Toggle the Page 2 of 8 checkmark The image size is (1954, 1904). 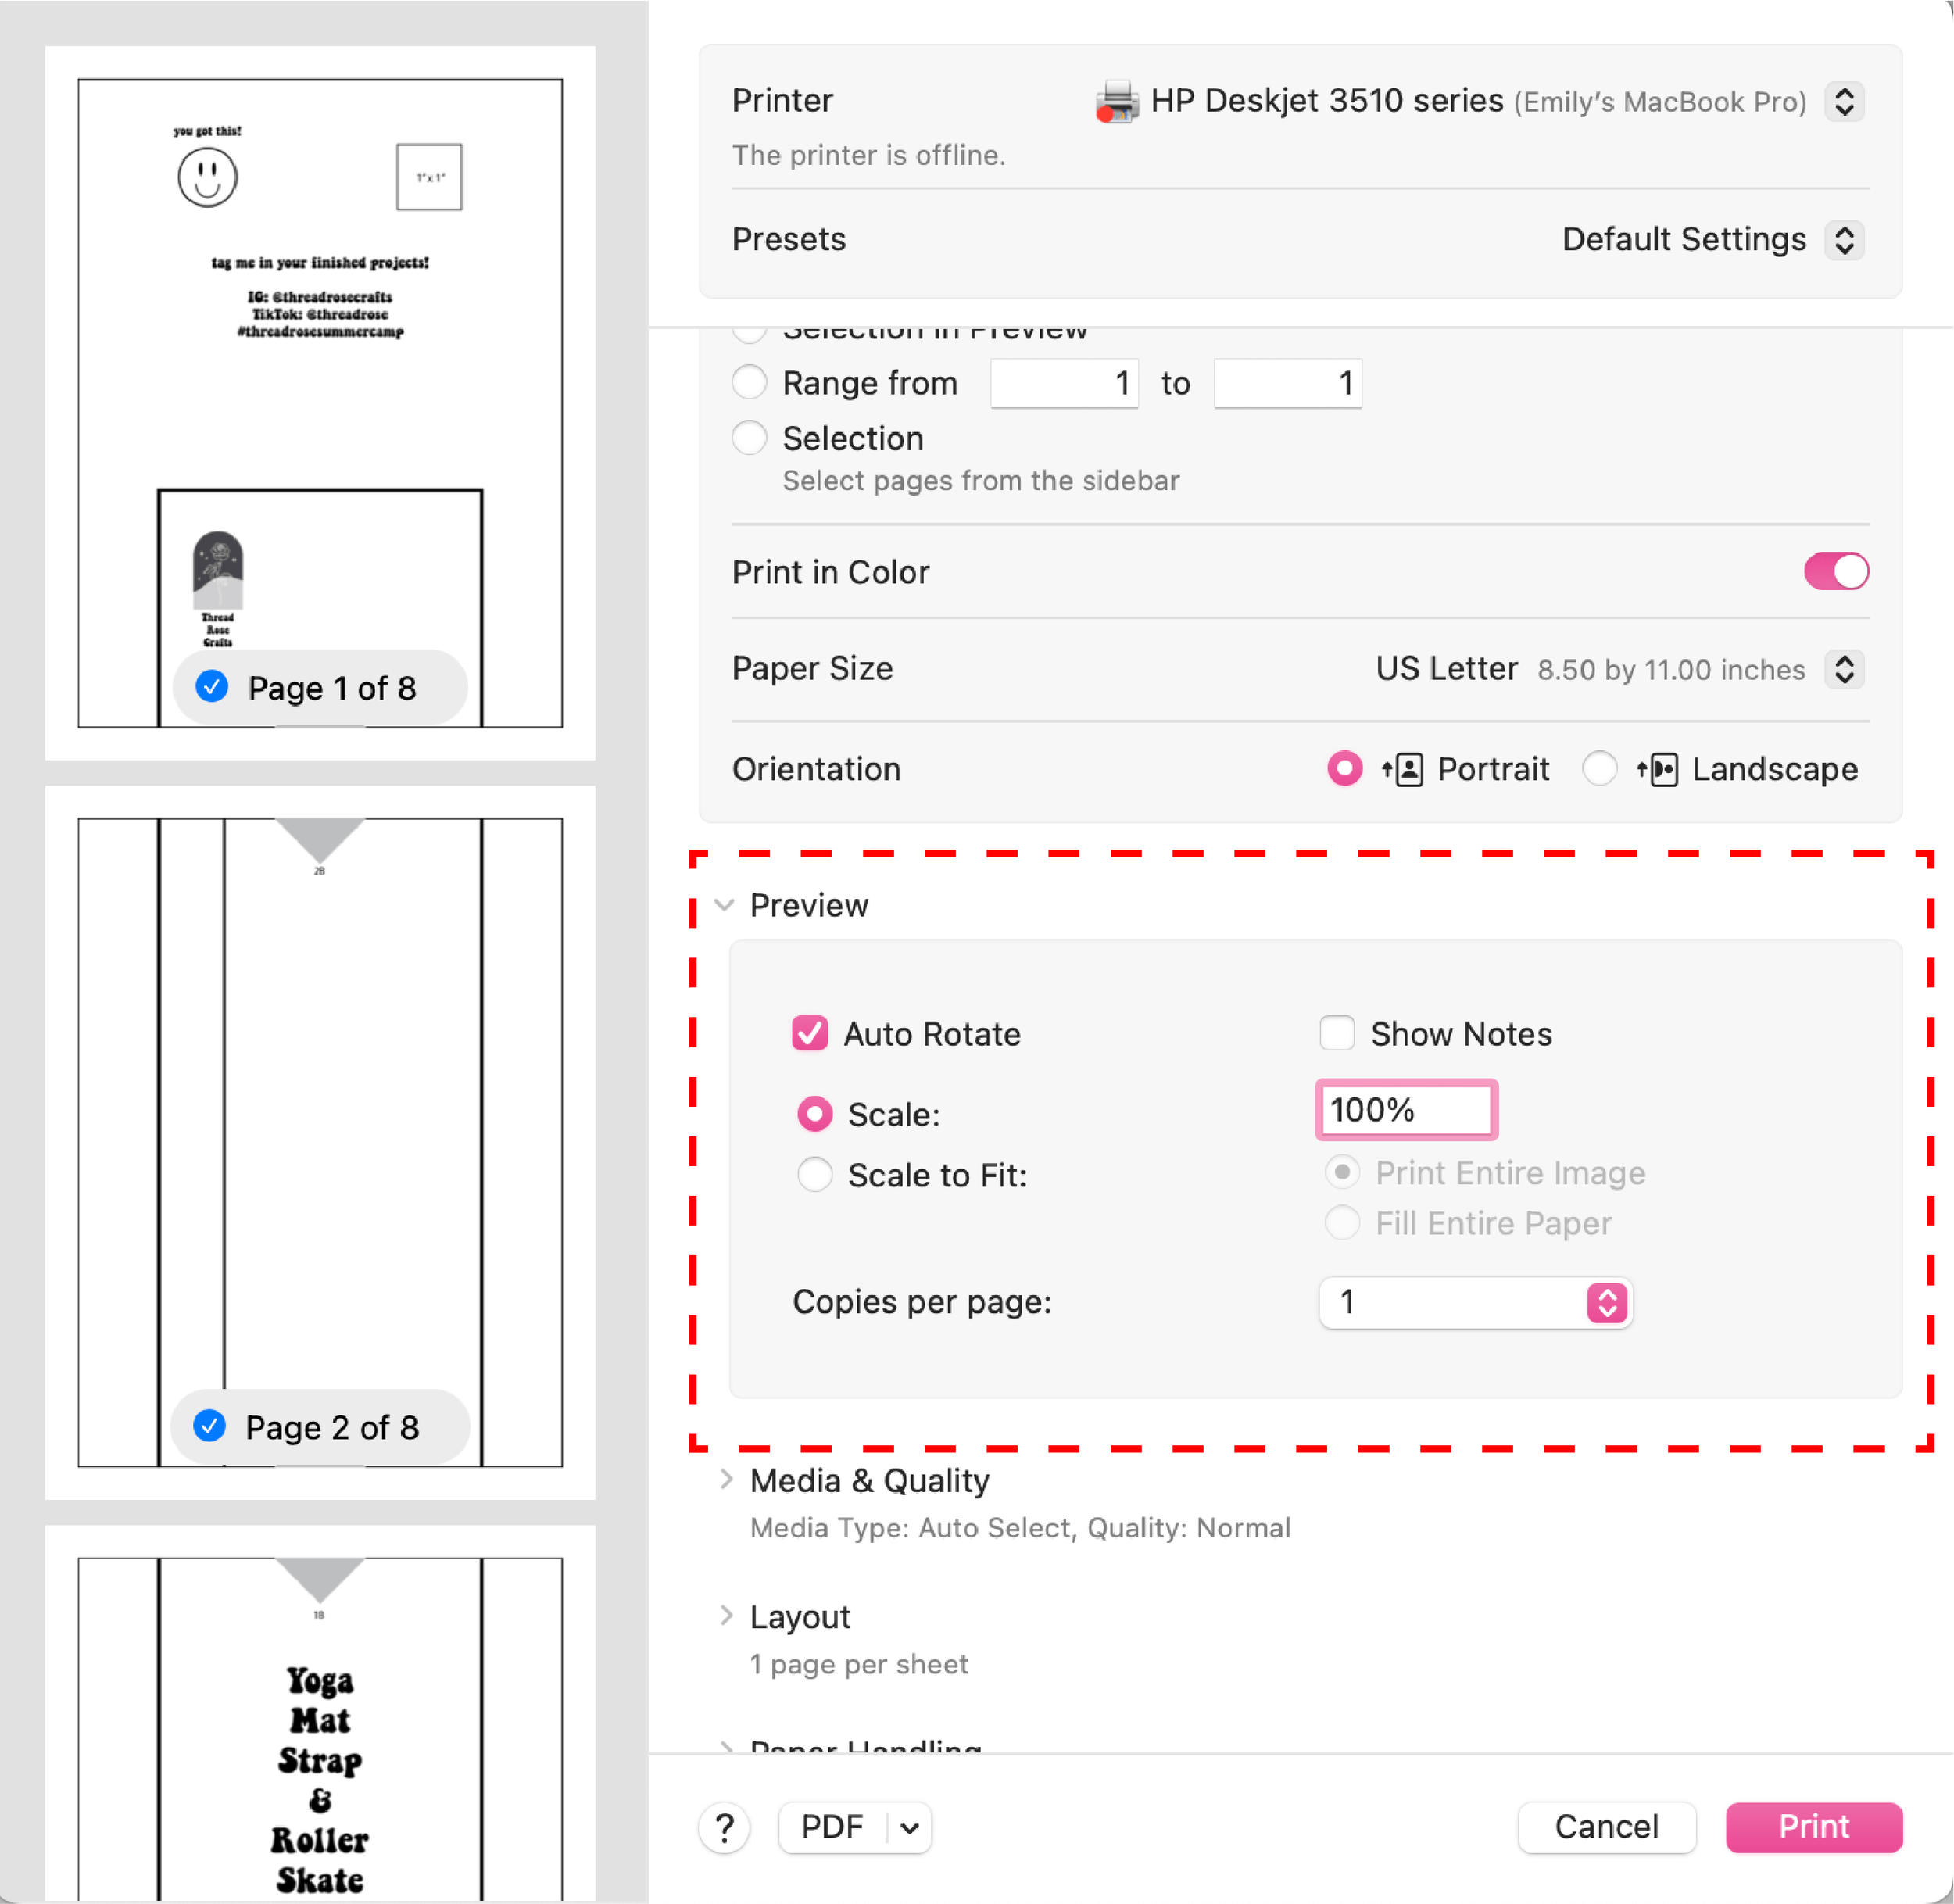(x=209, y=1426)
